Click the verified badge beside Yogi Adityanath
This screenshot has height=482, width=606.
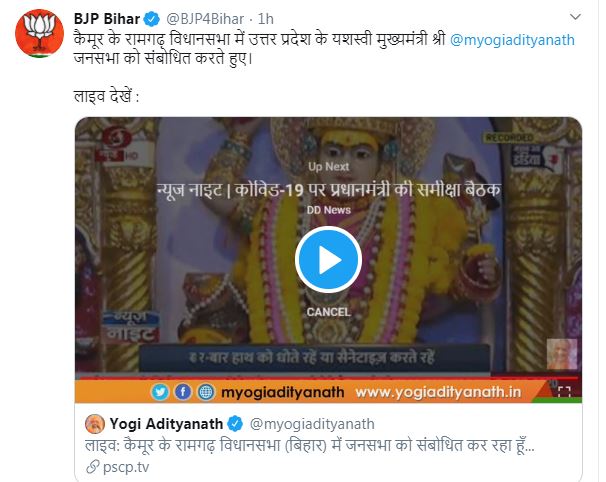pyautogui.click(x=235, y=424)
